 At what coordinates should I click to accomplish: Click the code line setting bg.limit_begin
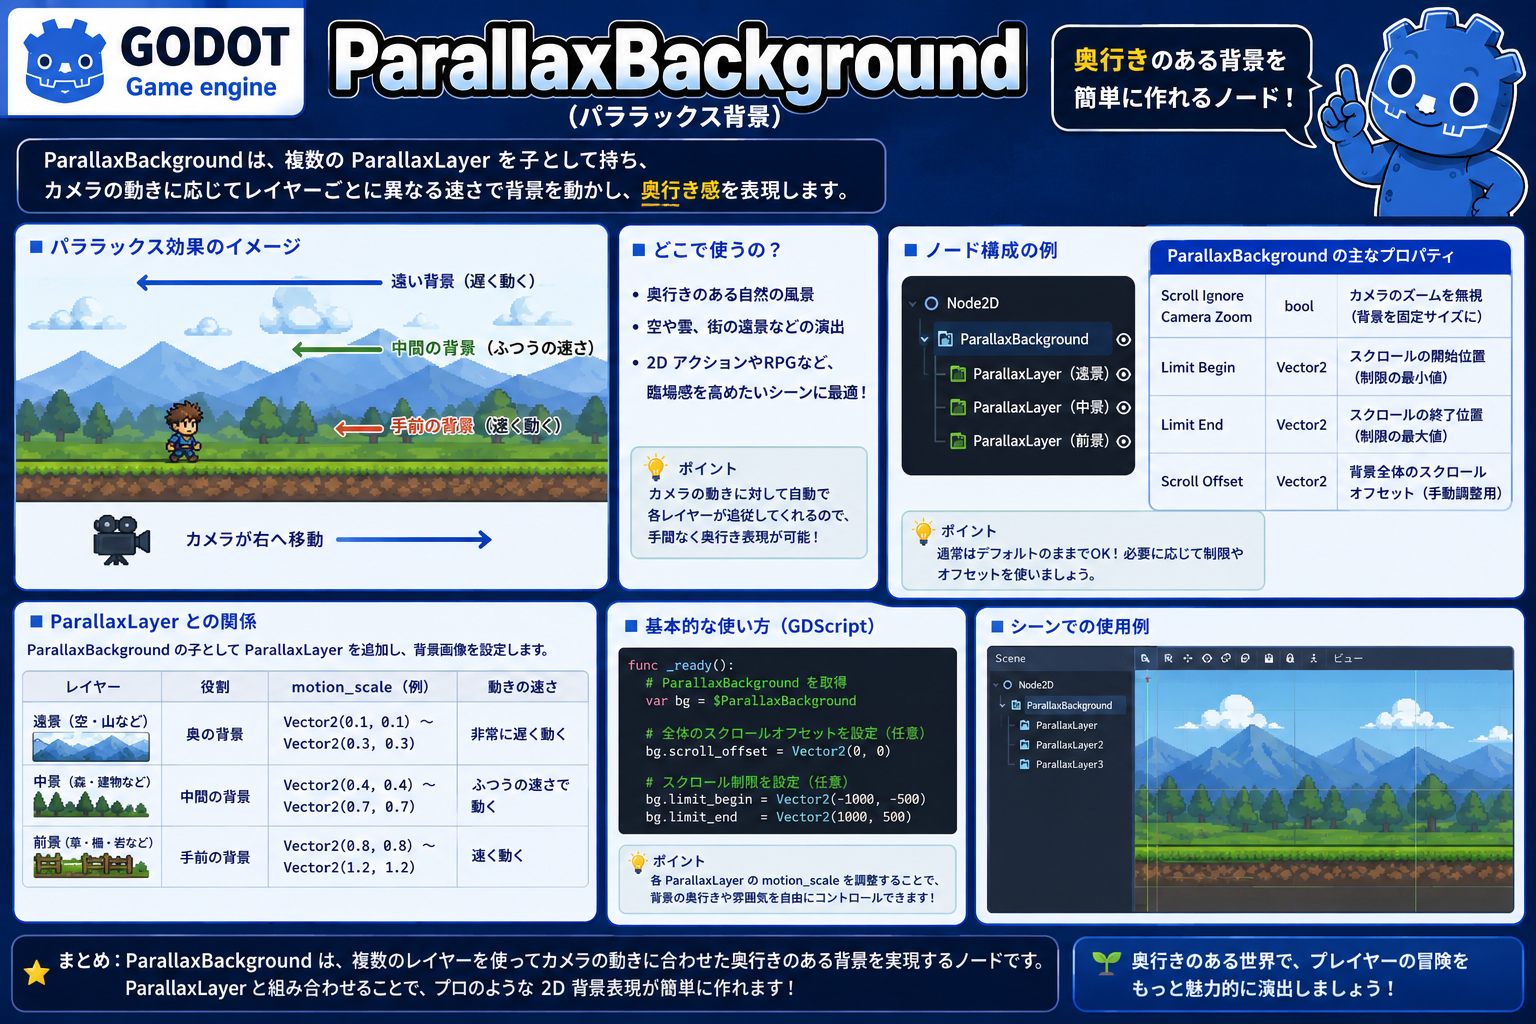click(x=785, y=799)
